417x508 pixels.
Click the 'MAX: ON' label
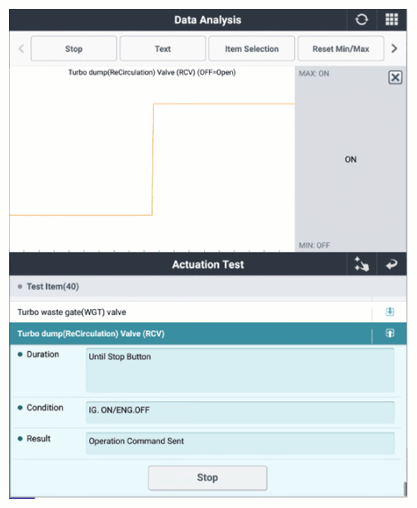[x=314, y=73]
